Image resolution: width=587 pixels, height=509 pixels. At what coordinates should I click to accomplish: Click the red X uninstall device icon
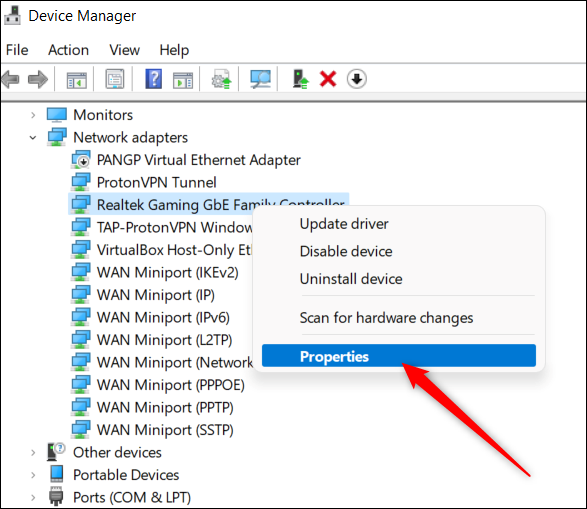328,79
